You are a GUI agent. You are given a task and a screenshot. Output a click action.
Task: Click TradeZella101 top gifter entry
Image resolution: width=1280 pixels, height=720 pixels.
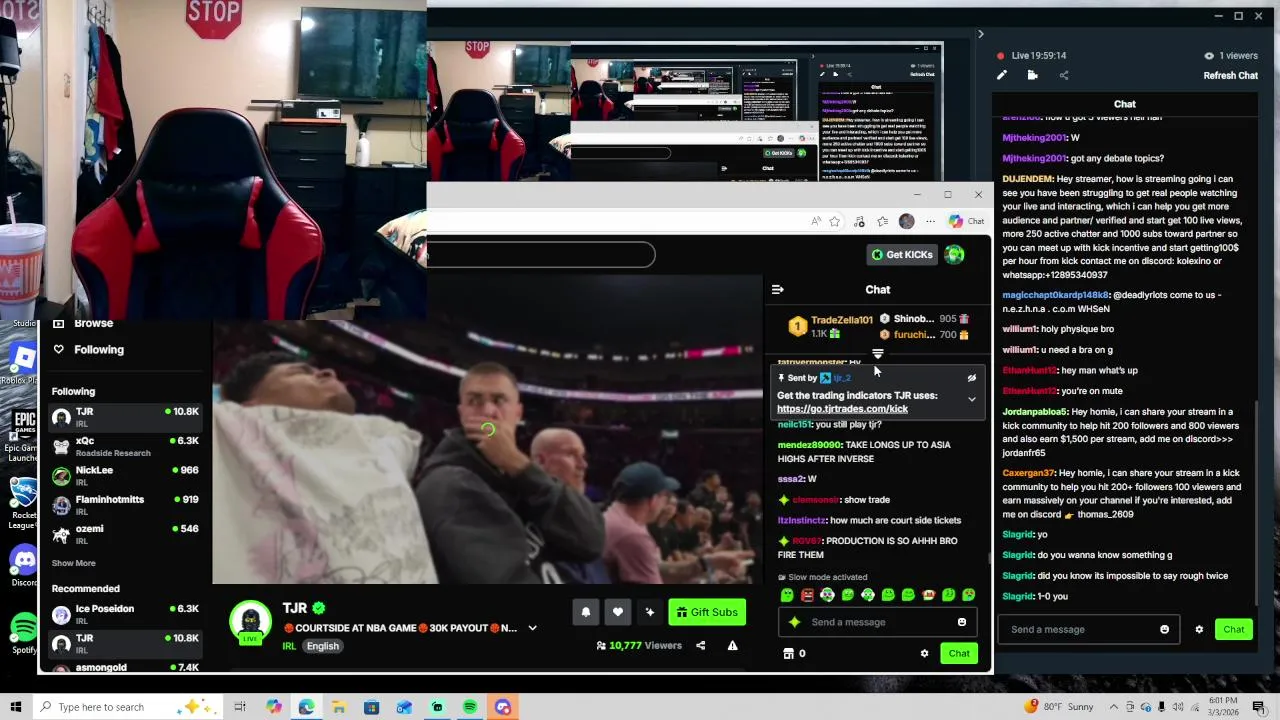[x=830, y=326]
